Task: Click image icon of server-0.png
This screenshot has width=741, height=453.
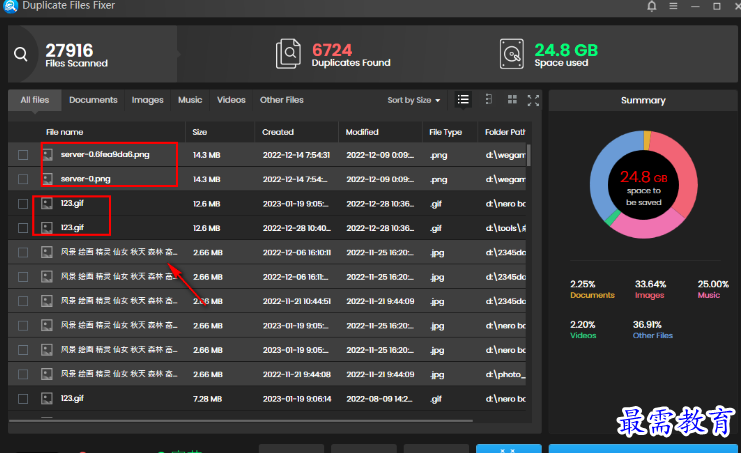Action: pos(47,179)
